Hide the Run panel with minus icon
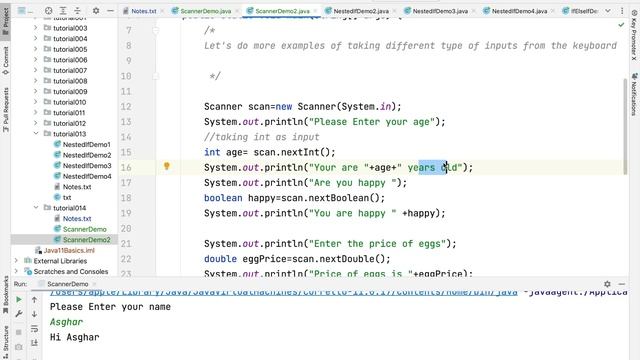640x360 pixels. (x=622, y=284)
